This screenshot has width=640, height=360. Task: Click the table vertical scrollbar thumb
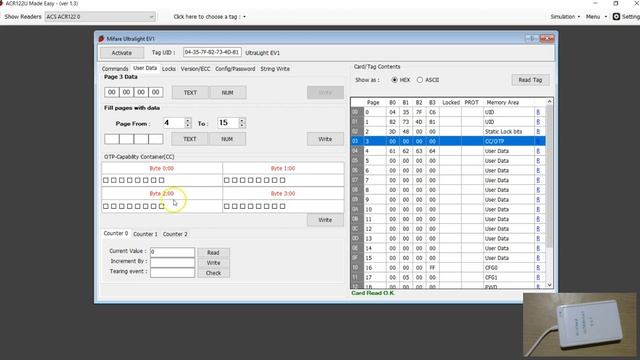(549, 176)
